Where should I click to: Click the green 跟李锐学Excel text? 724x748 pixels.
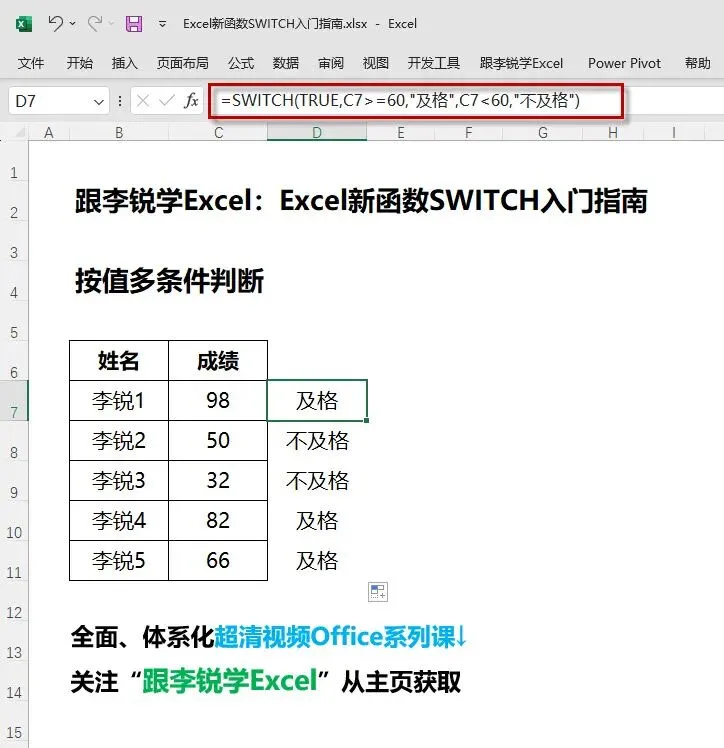230,681
